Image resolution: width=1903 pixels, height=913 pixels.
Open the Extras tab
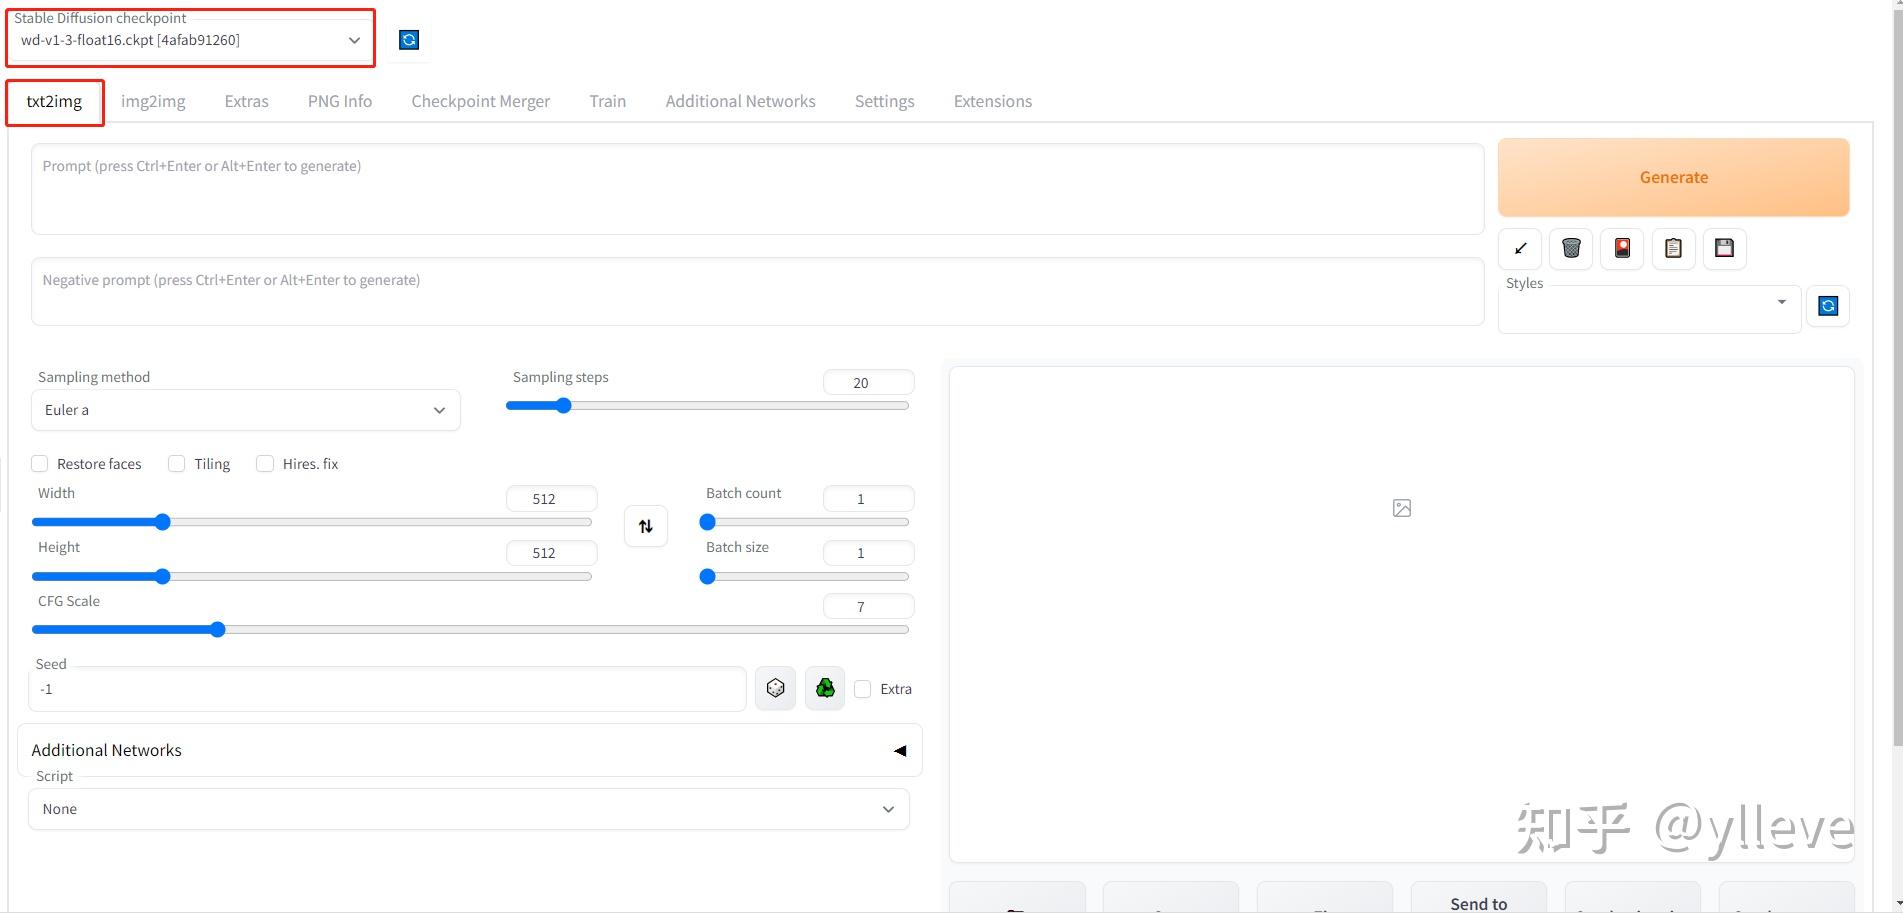[247, 101]
